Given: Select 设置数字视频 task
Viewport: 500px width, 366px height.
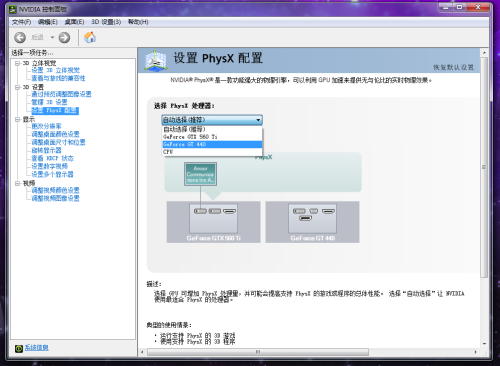Looking at the screenshot, I should [x=49, y=166].
